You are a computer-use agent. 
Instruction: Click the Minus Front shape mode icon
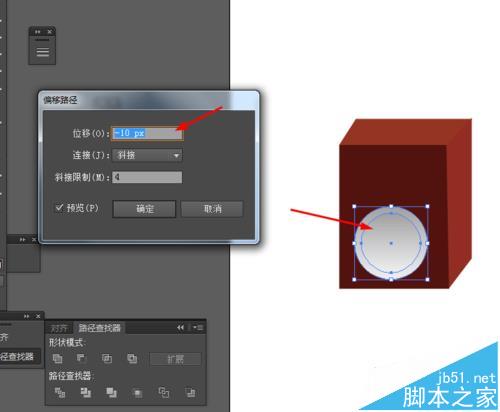[81, 358]
